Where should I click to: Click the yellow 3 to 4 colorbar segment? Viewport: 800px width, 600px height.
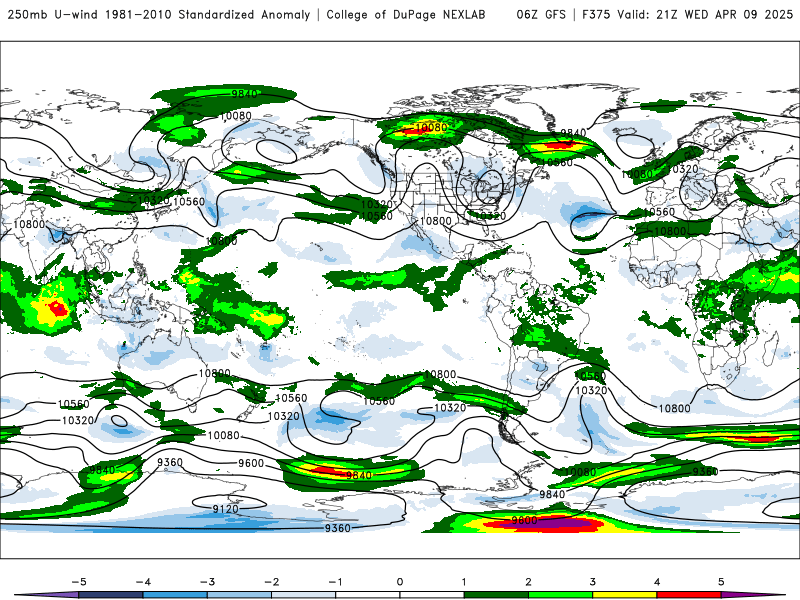coord(625,595)
